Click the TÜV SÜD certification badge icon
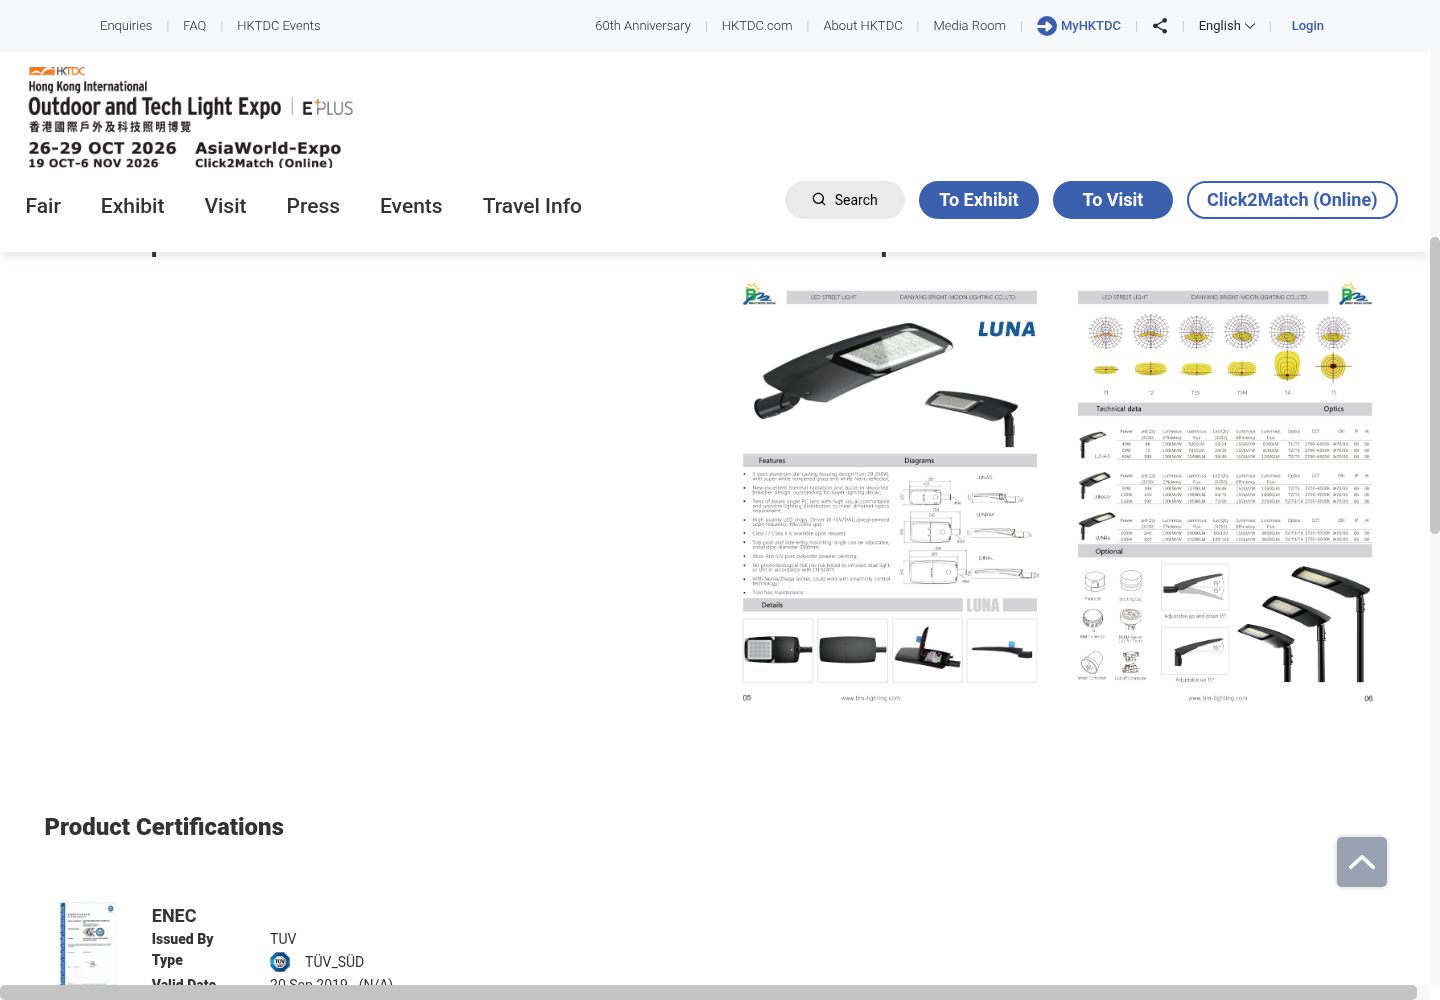Image resolution: width=1440 pixels, height=1000 pixels. pos(280,962)
